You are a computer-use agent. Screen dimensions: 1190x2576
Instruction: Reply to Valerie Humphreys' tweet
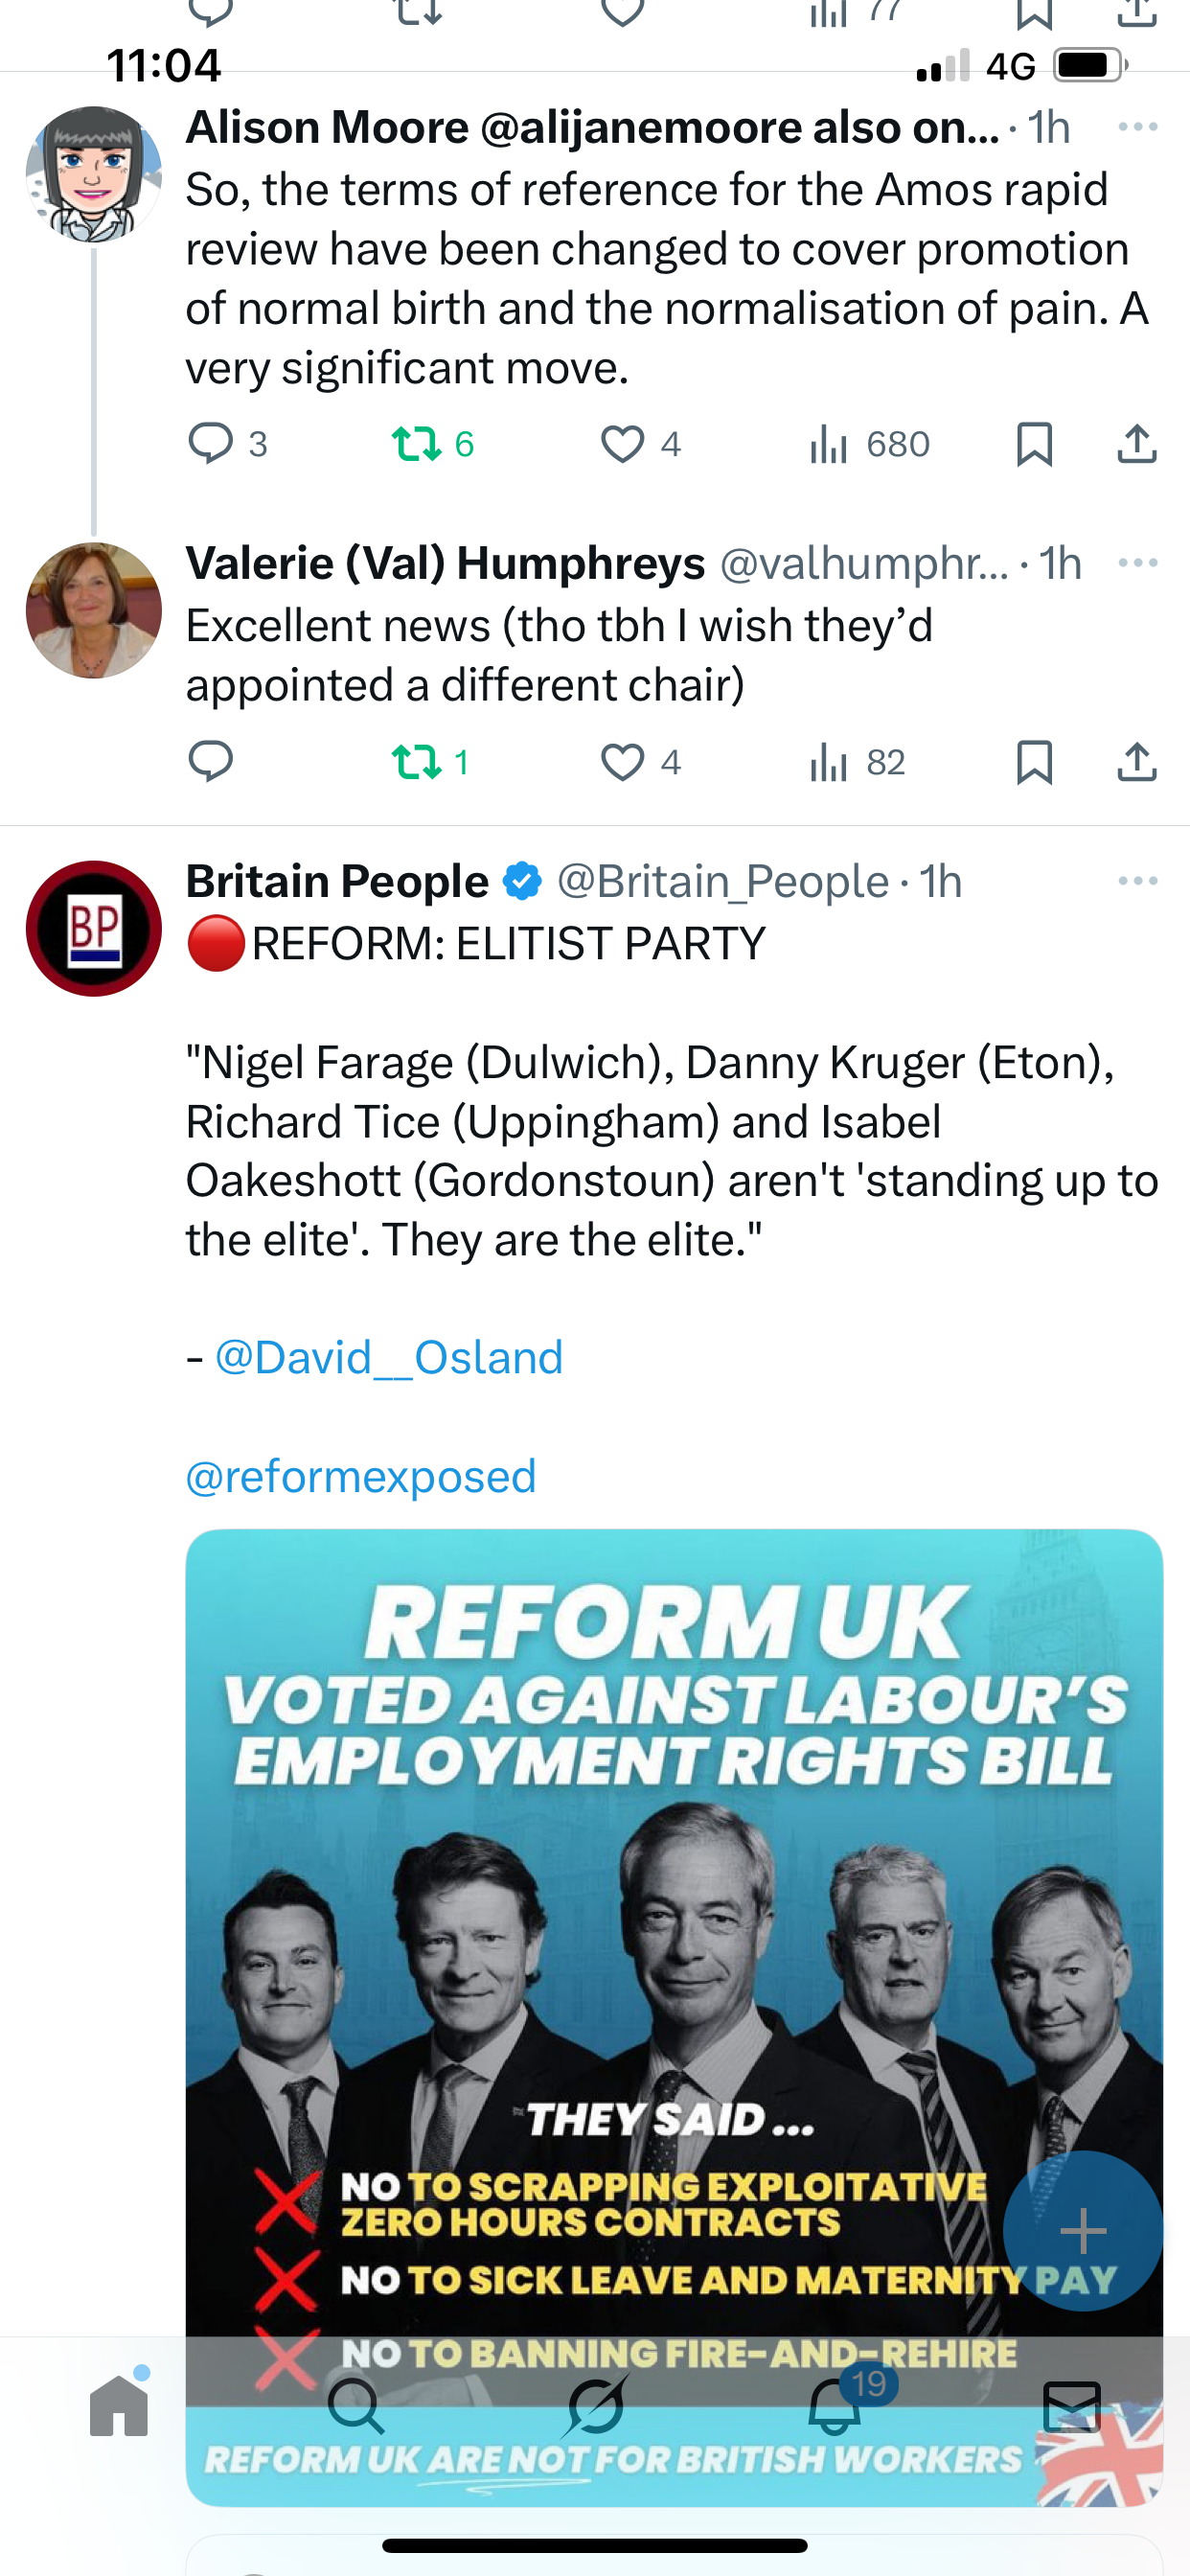211,762
